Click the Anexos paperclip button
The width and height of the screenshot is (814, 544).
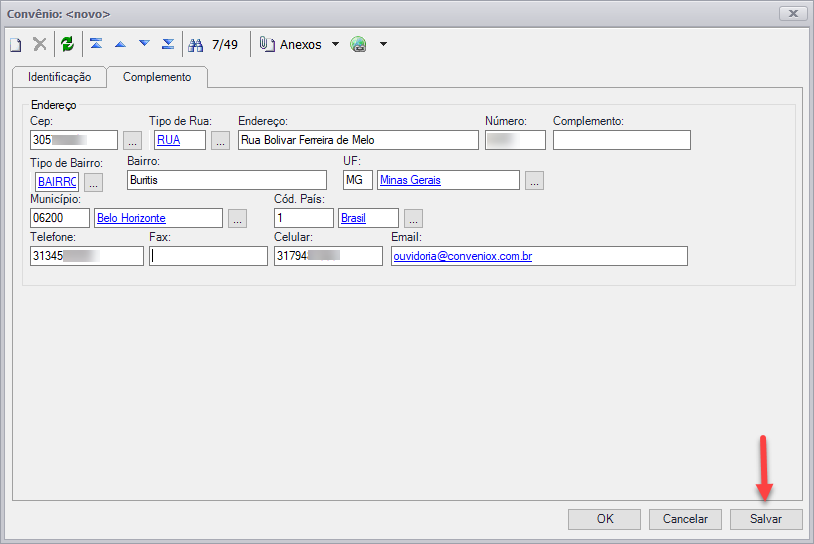(291, 45)
